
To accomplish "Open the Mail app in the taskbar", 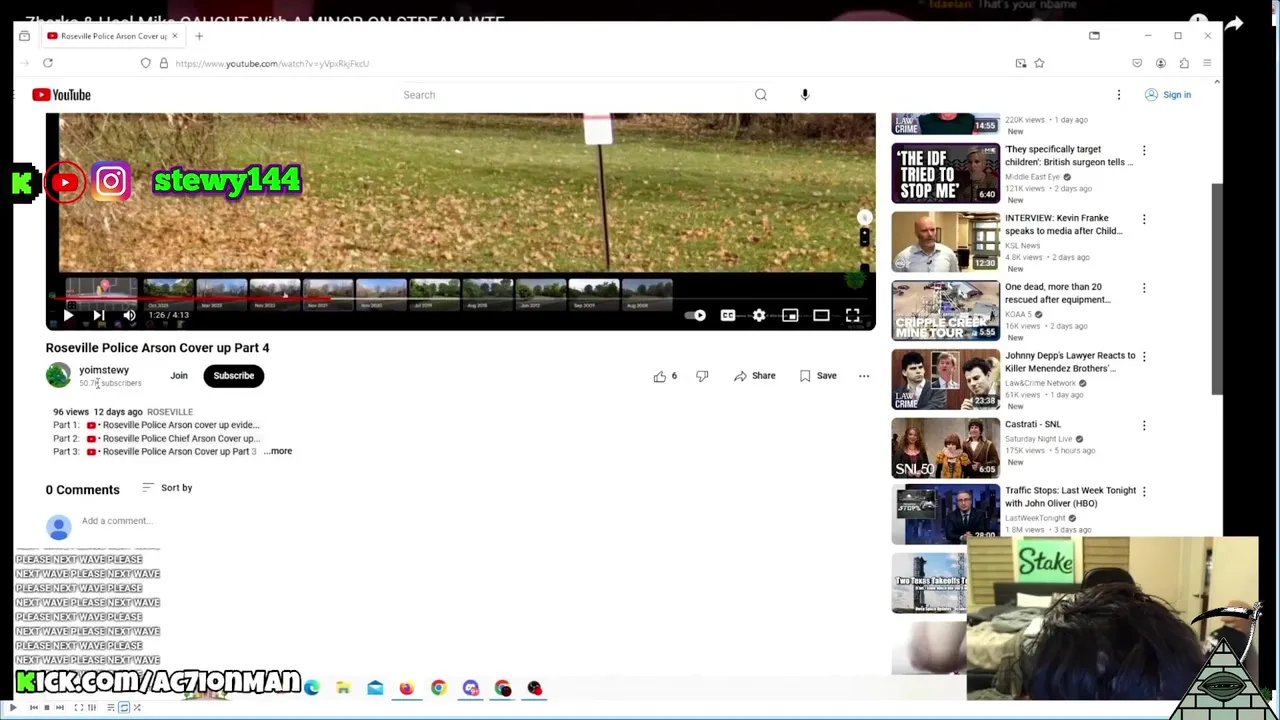I will (375, 688).
